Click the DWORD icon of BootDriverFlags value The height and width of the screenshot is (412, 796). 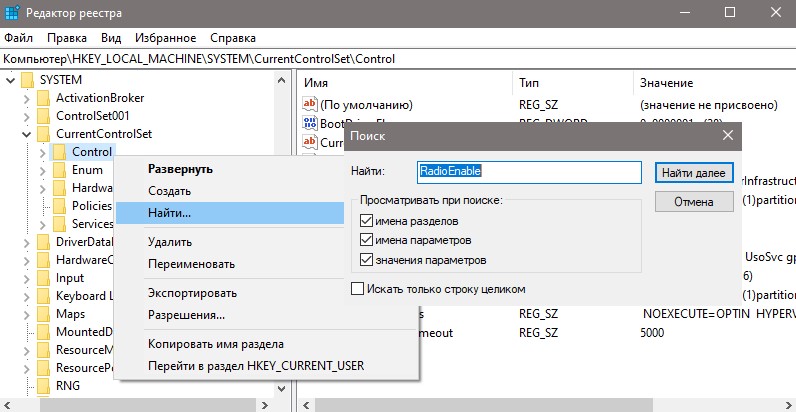pyautogui.click(x=309, y=122)
